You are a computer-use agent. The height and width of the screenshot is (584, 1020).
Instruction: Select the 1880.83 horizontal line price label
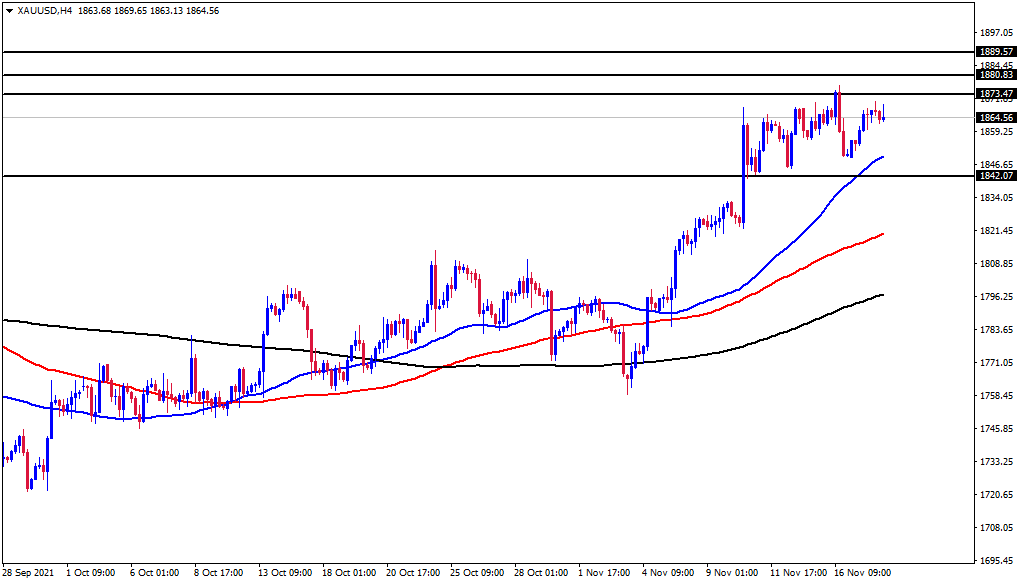pyautogui.click(x=997, y=75)
